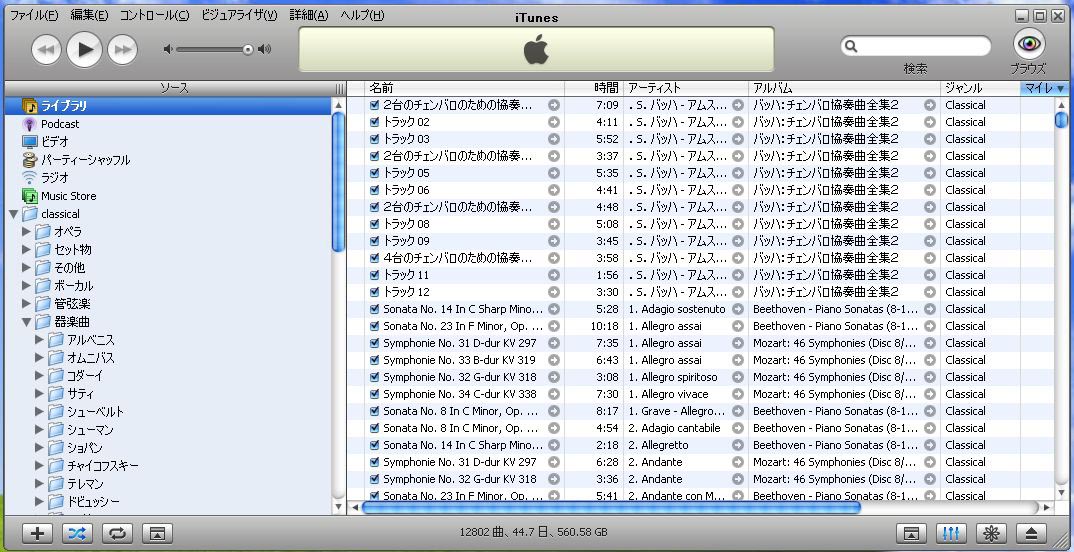Eject disc with eject button

click(x=1031, y=534)
